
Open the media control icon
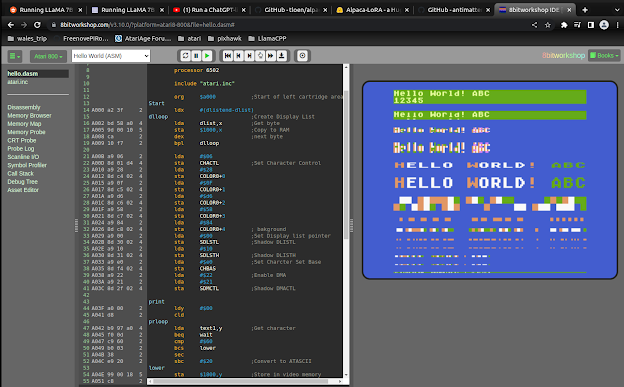pos(577,25)
